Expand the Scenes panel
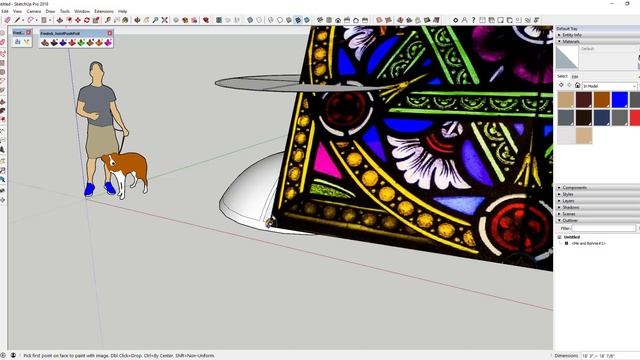Screen dimensions: 640x360 pos(597,214)
